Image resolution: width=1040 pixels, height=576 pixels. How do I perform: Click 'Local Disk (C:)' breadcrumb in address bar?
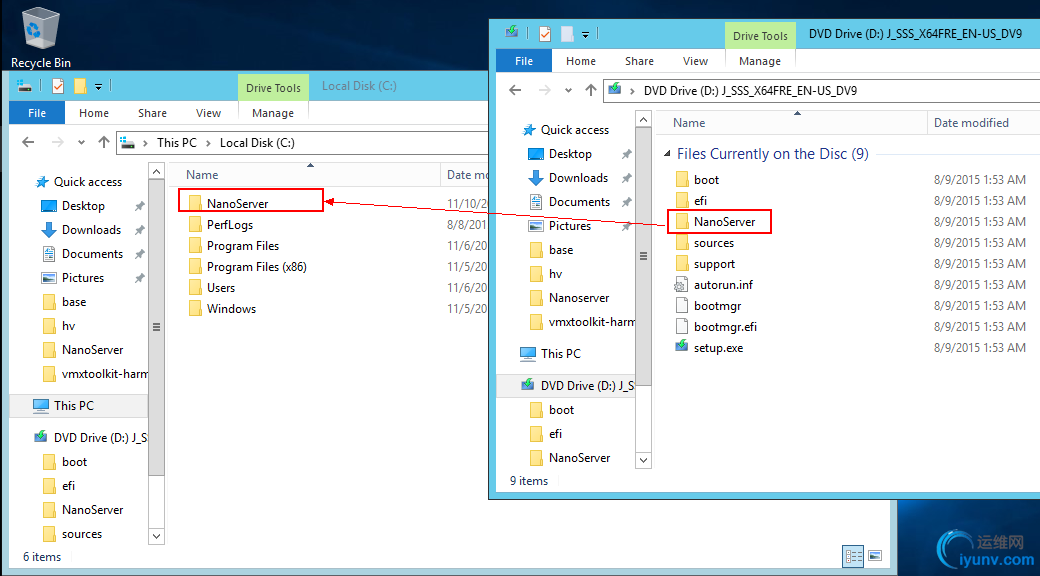coord(257,143)
